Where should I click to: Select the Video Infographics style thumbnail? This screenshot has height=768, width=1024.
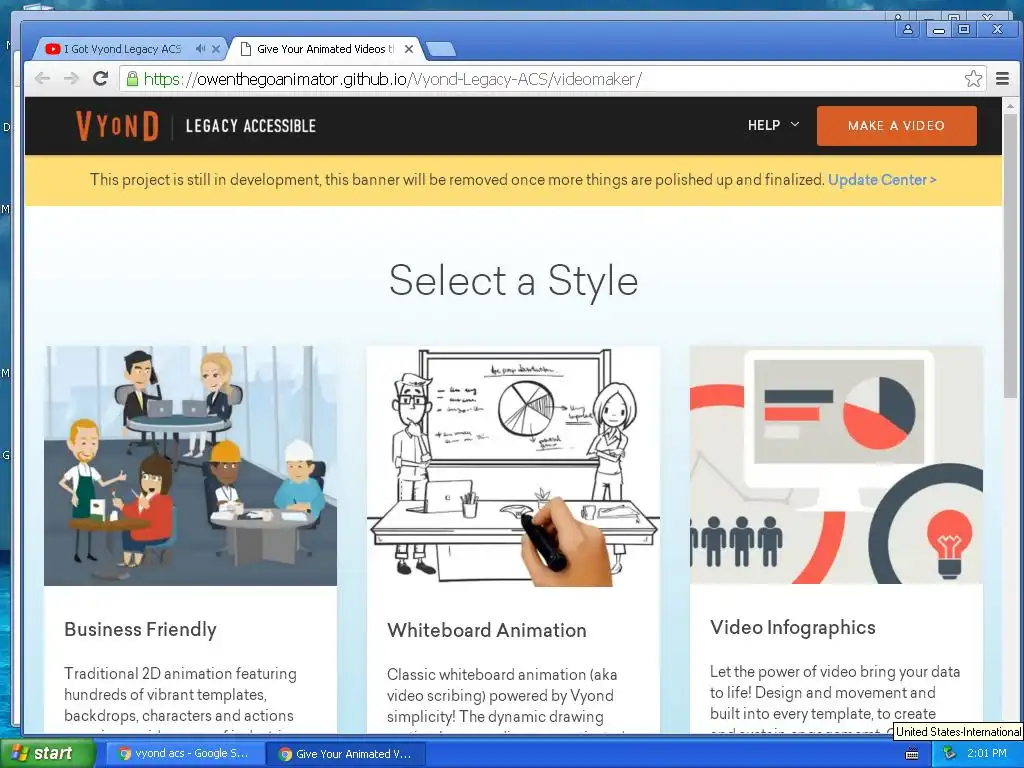click(837, 466)
